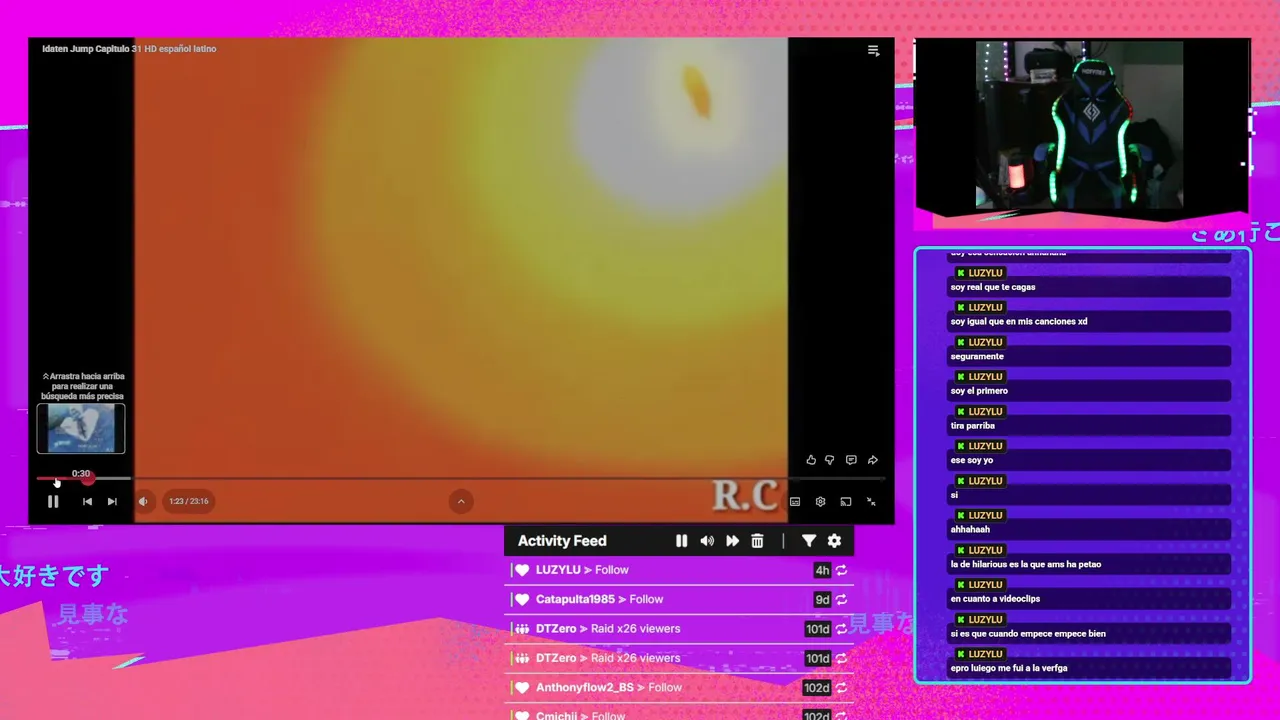Toggle subtitles in the video player
This screenshot has width=1280, height=720.
coord(795,502)
